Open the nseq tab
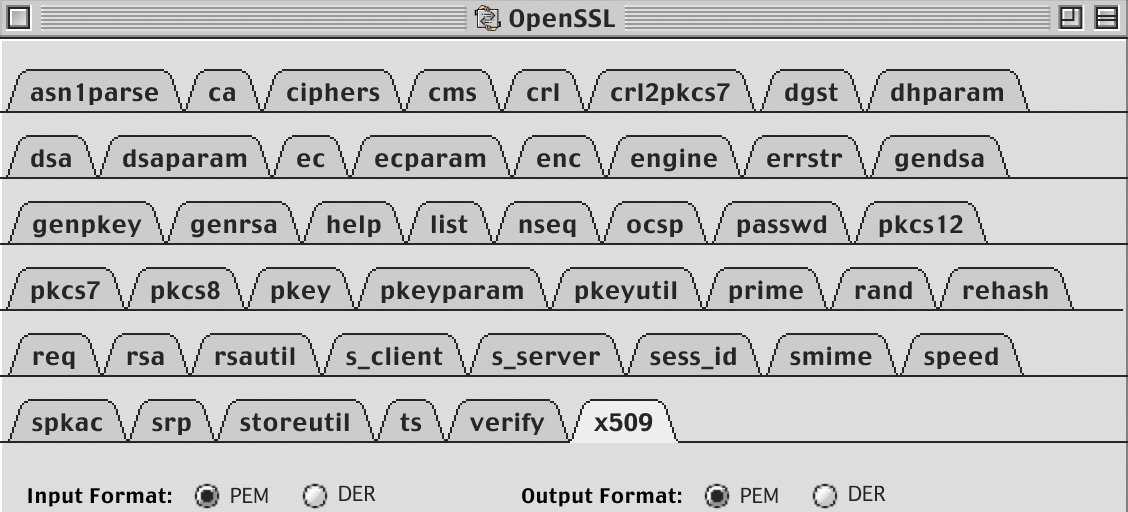This screenshot has width=1128, height=512. click(x=547, y=224)
